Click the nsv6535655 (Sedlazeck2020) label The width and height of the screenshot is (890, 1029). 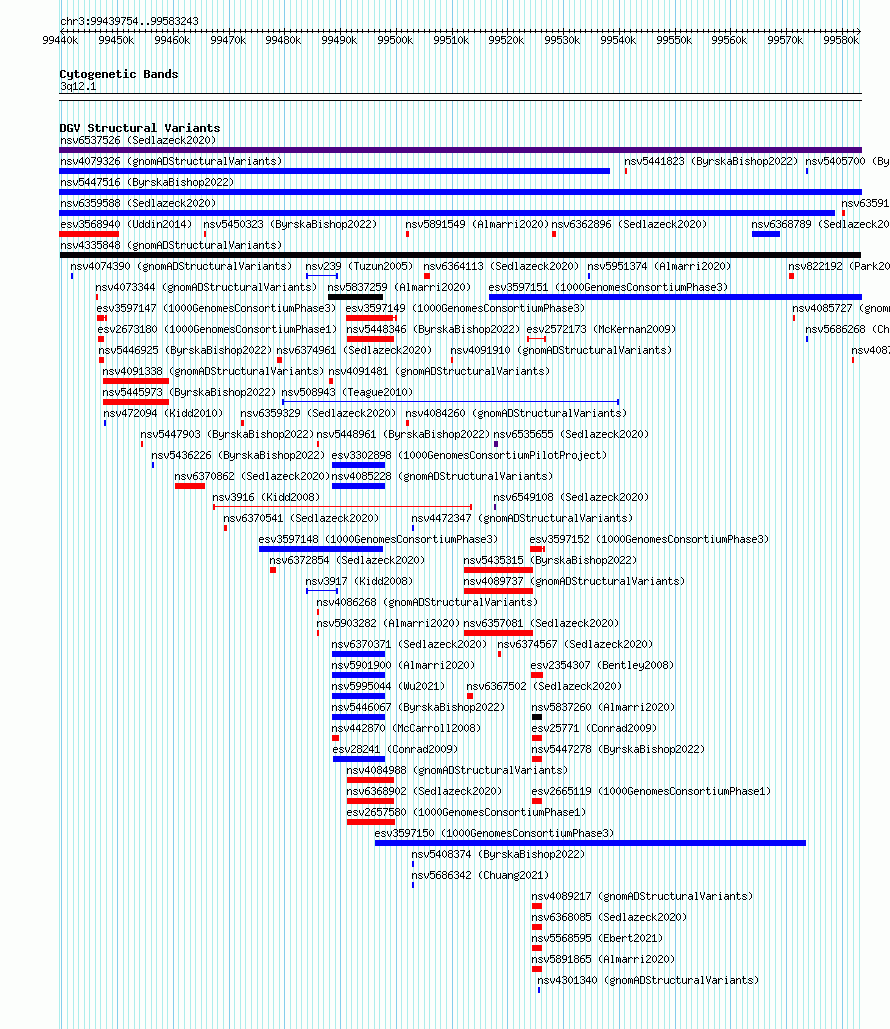[571, 434]
